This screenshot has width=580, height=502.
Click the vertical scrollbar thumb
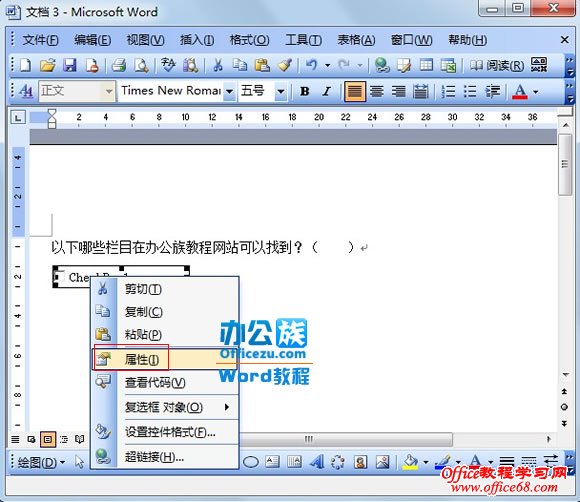(x=565, y=164)
